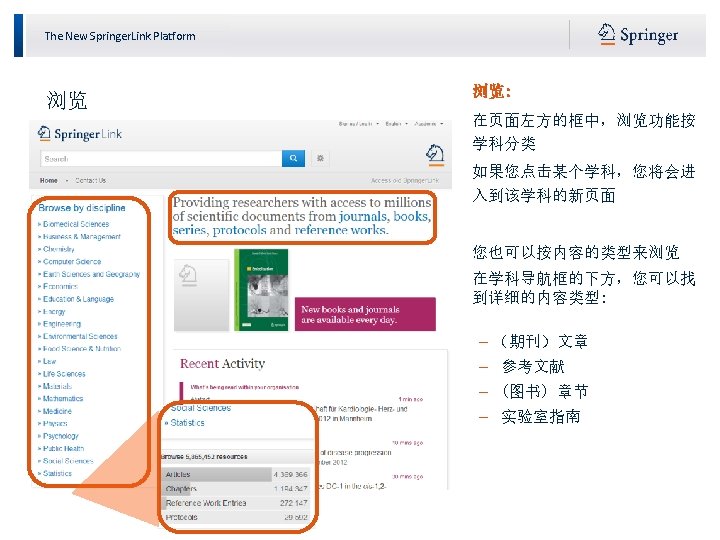Browse the Reference Work Entries row
Screen dimensions: 720x540
tap(236, 503)
